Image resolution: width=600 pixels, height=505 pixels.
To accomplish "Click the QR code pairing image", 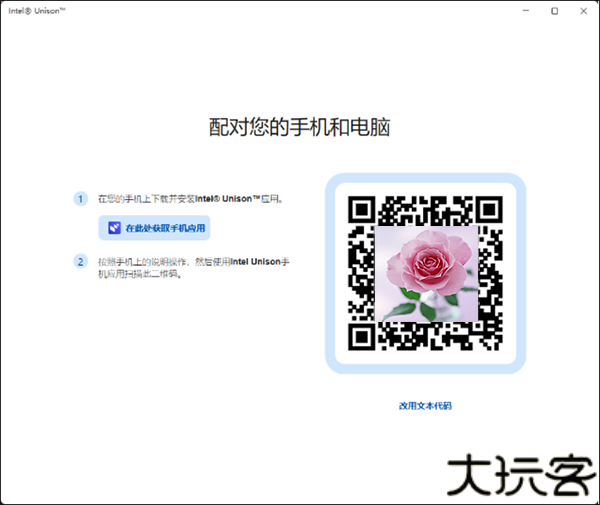I will point(425,273).
